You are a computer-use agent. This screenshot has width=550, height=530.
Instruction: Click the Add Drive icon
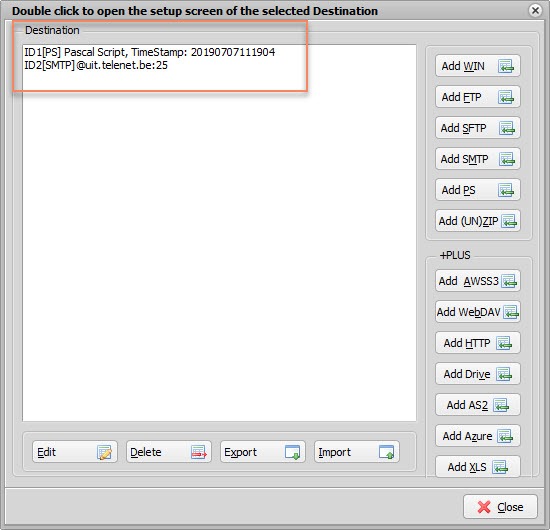504,374
